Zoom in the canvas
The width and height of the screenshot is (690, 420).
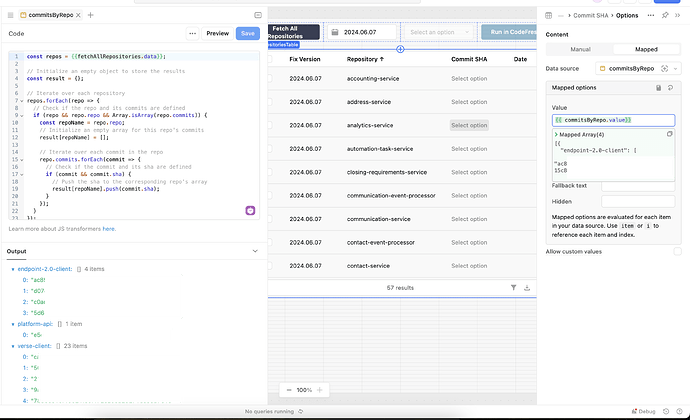[x=320, y=390]
